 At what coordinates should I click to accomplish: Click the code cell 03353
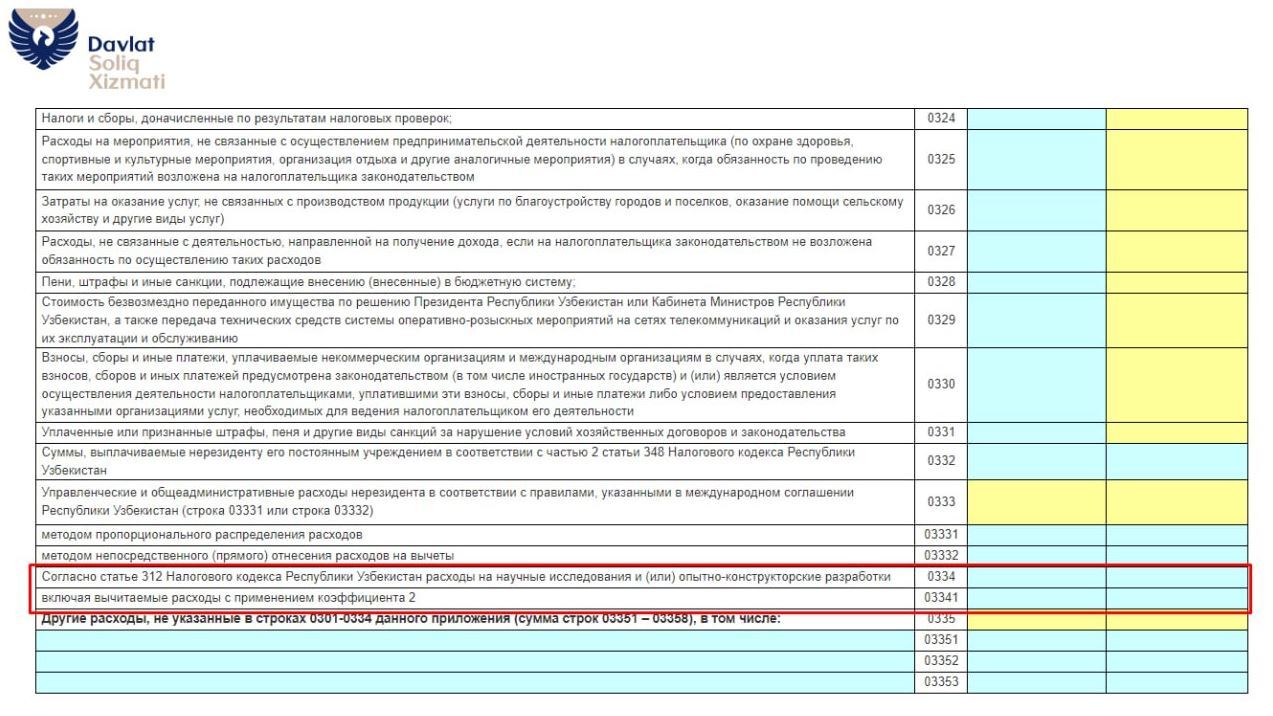pyautogui.click(x=940, y=682)
